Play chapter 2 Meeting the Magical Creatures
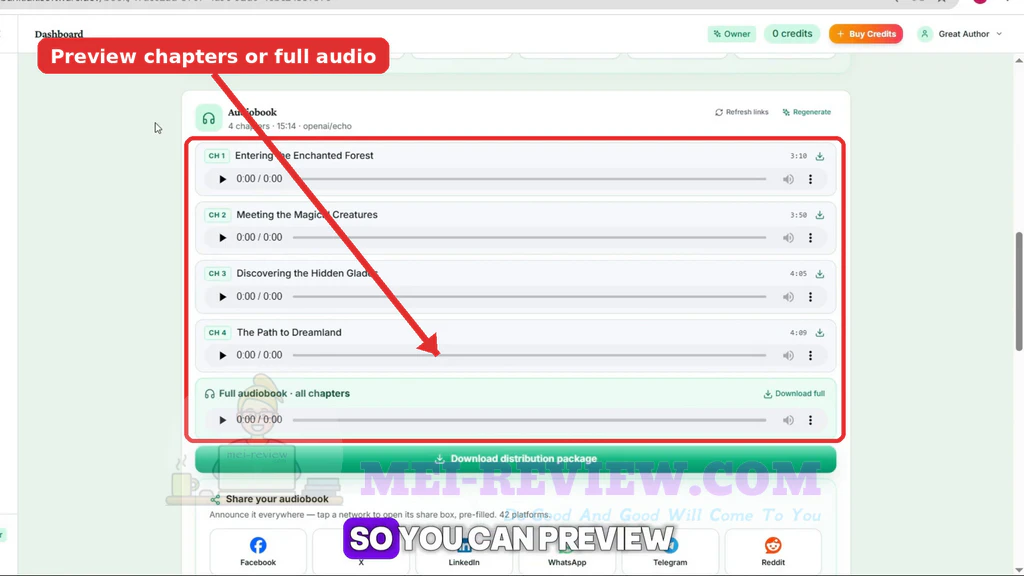Screen dimensions: 1024x576 (222, 238)
